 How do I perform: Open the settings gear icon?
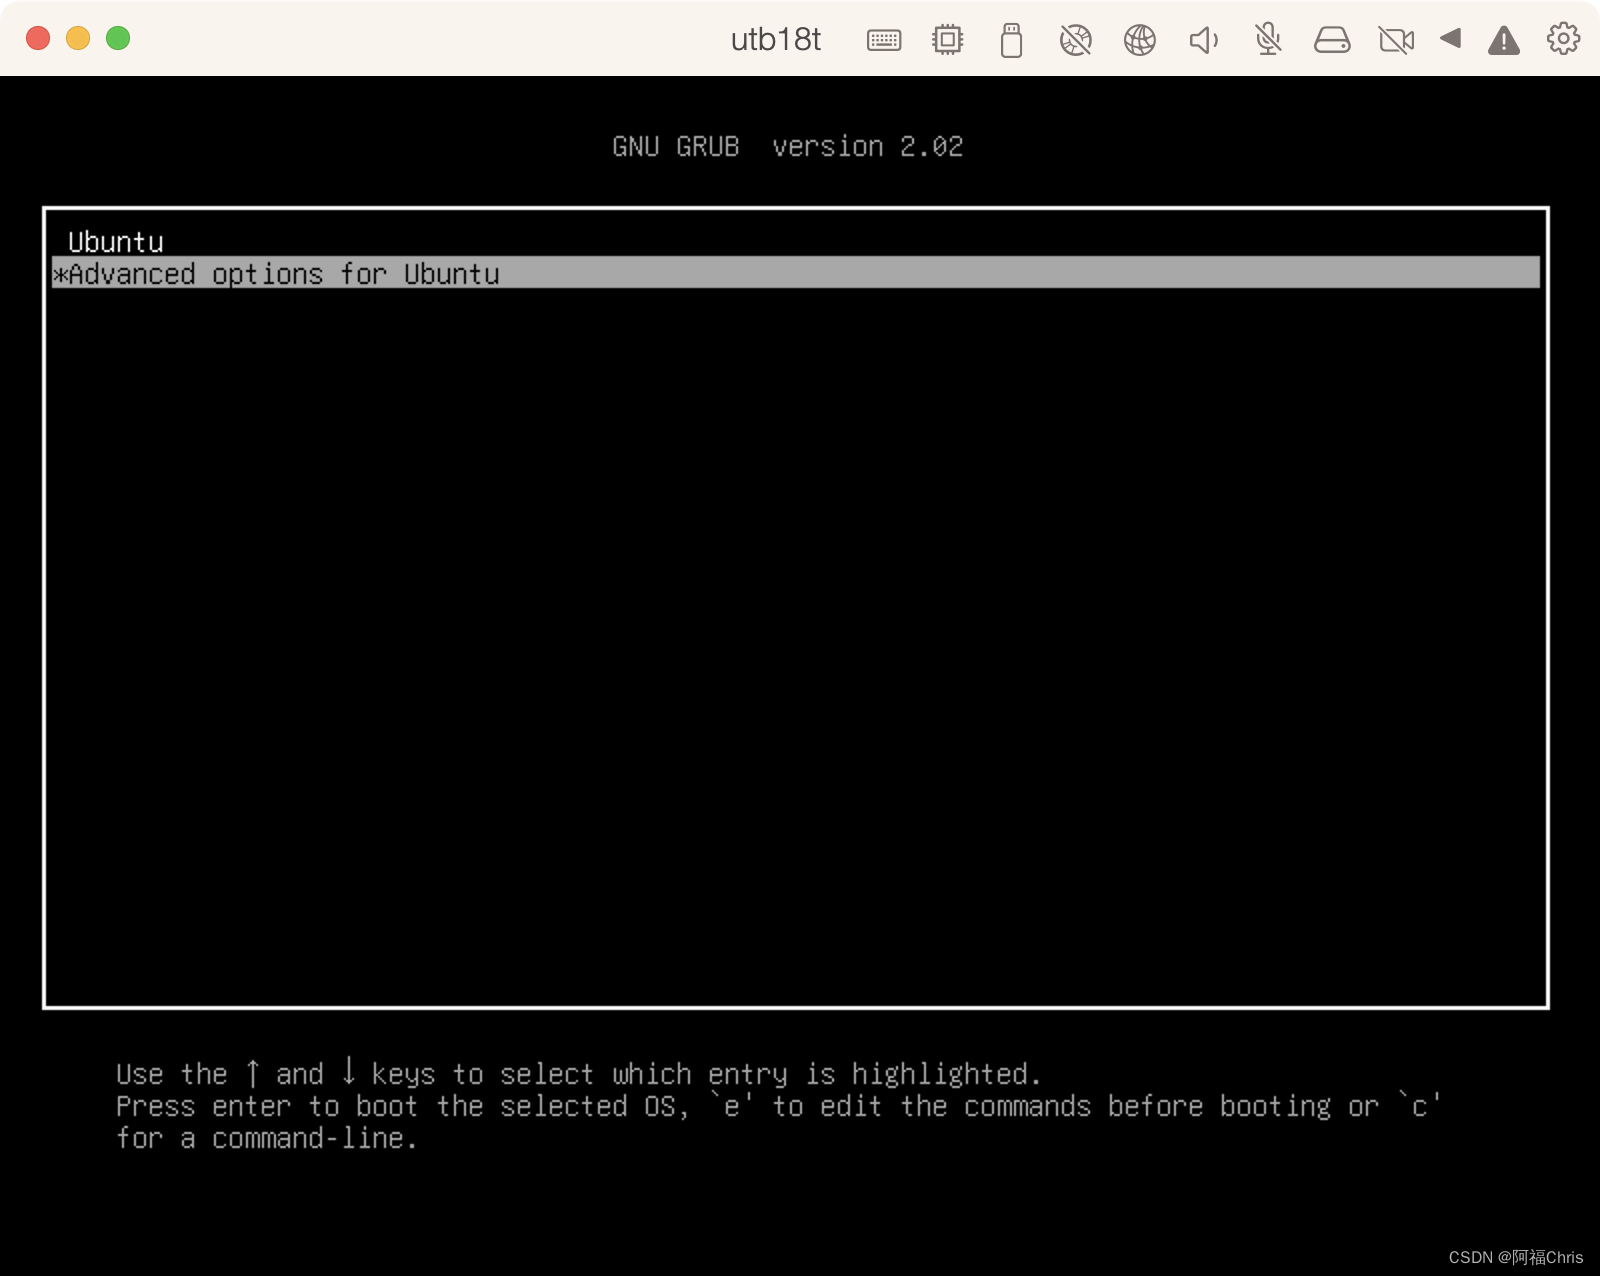(x=1564, y=39)
